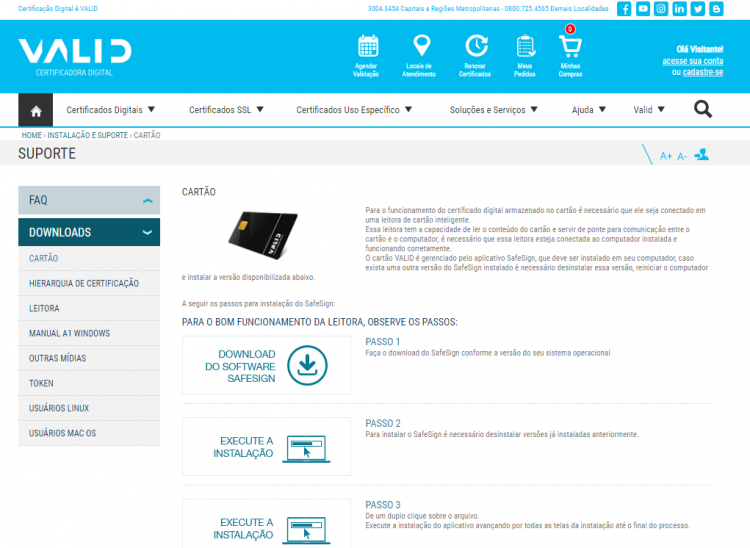Screen dimensions: 750x548
Task: Expand the Ajuda menu
Action: (x=589, y=110)
